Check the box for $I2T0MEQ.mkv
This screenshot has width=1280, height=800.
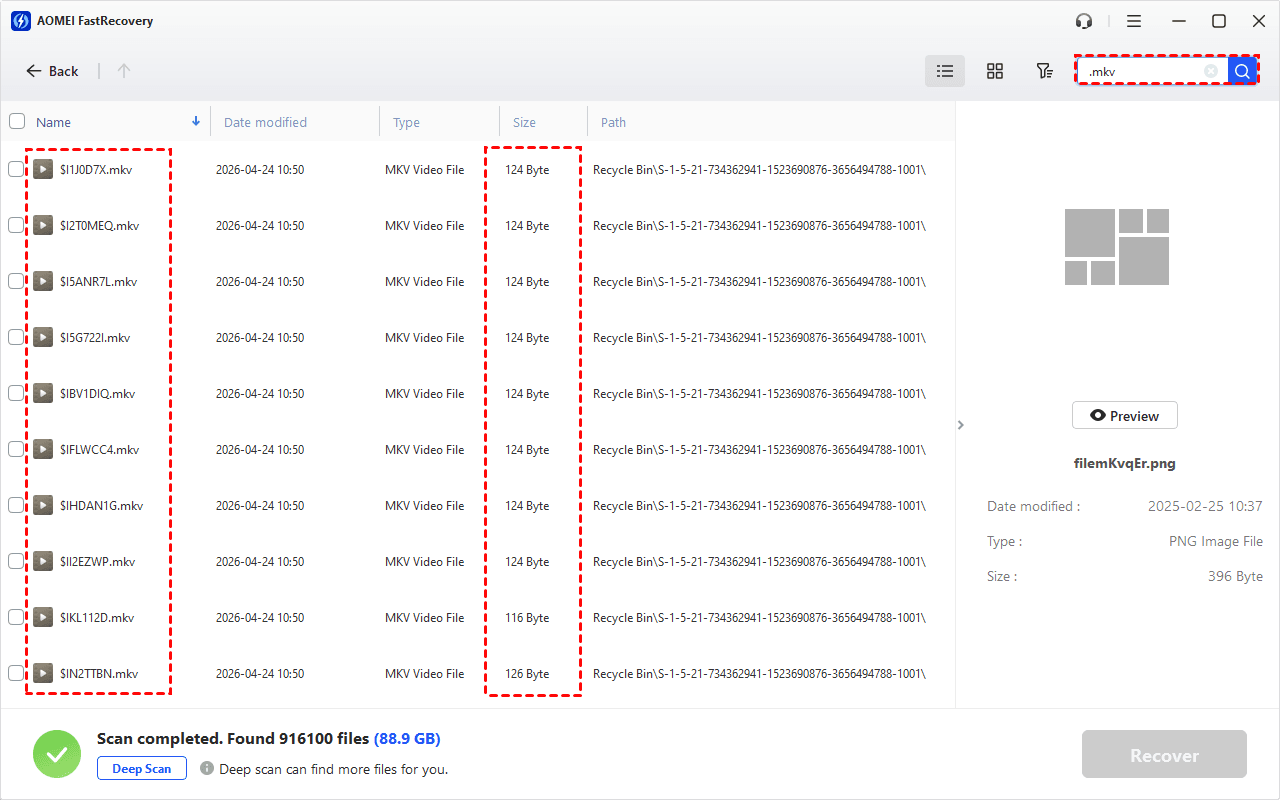coord(16,226)
